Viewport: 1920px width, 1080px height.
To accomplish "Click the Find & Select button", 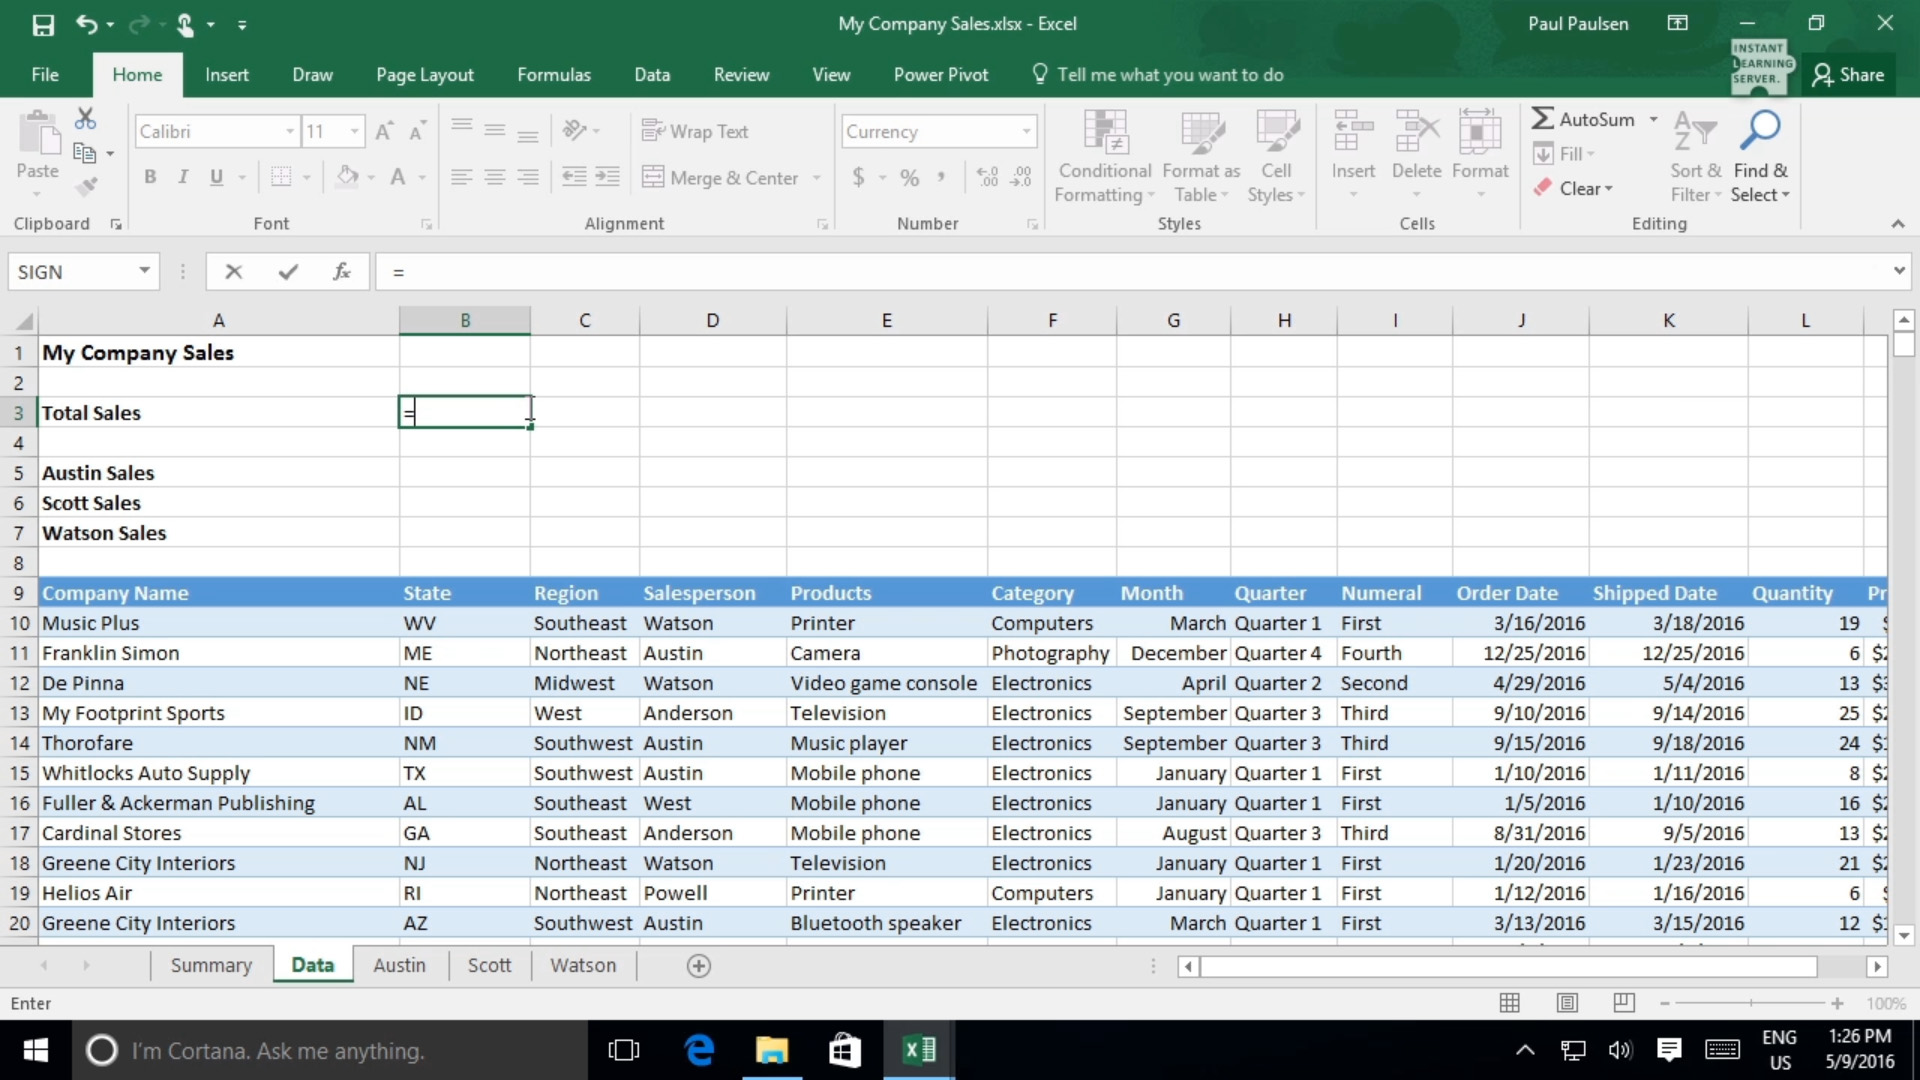I will coord(1761,156).
